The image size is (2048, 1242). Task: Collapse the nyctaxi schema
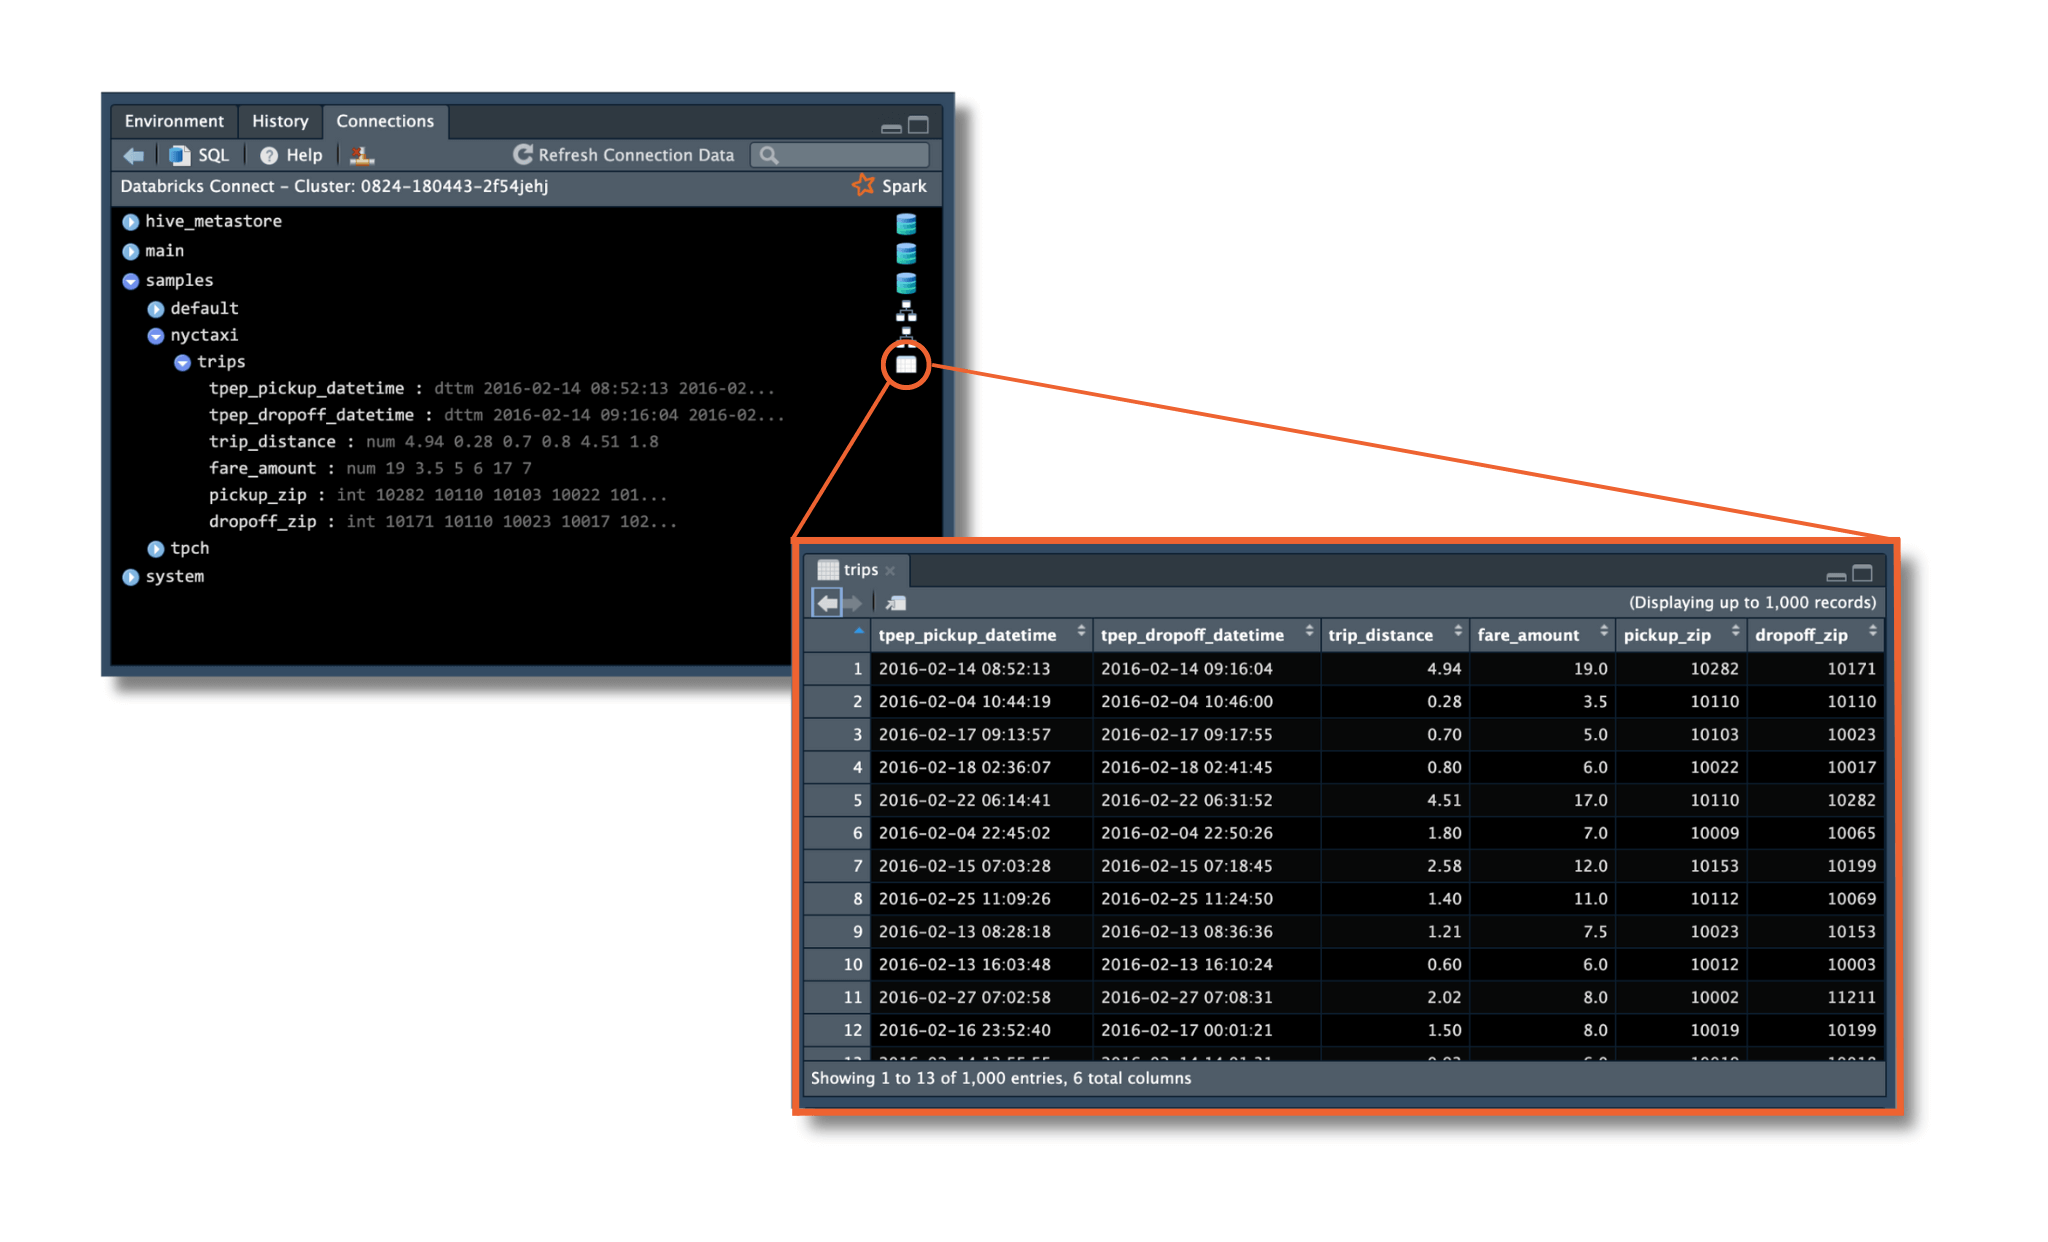[x=156, y=336]
